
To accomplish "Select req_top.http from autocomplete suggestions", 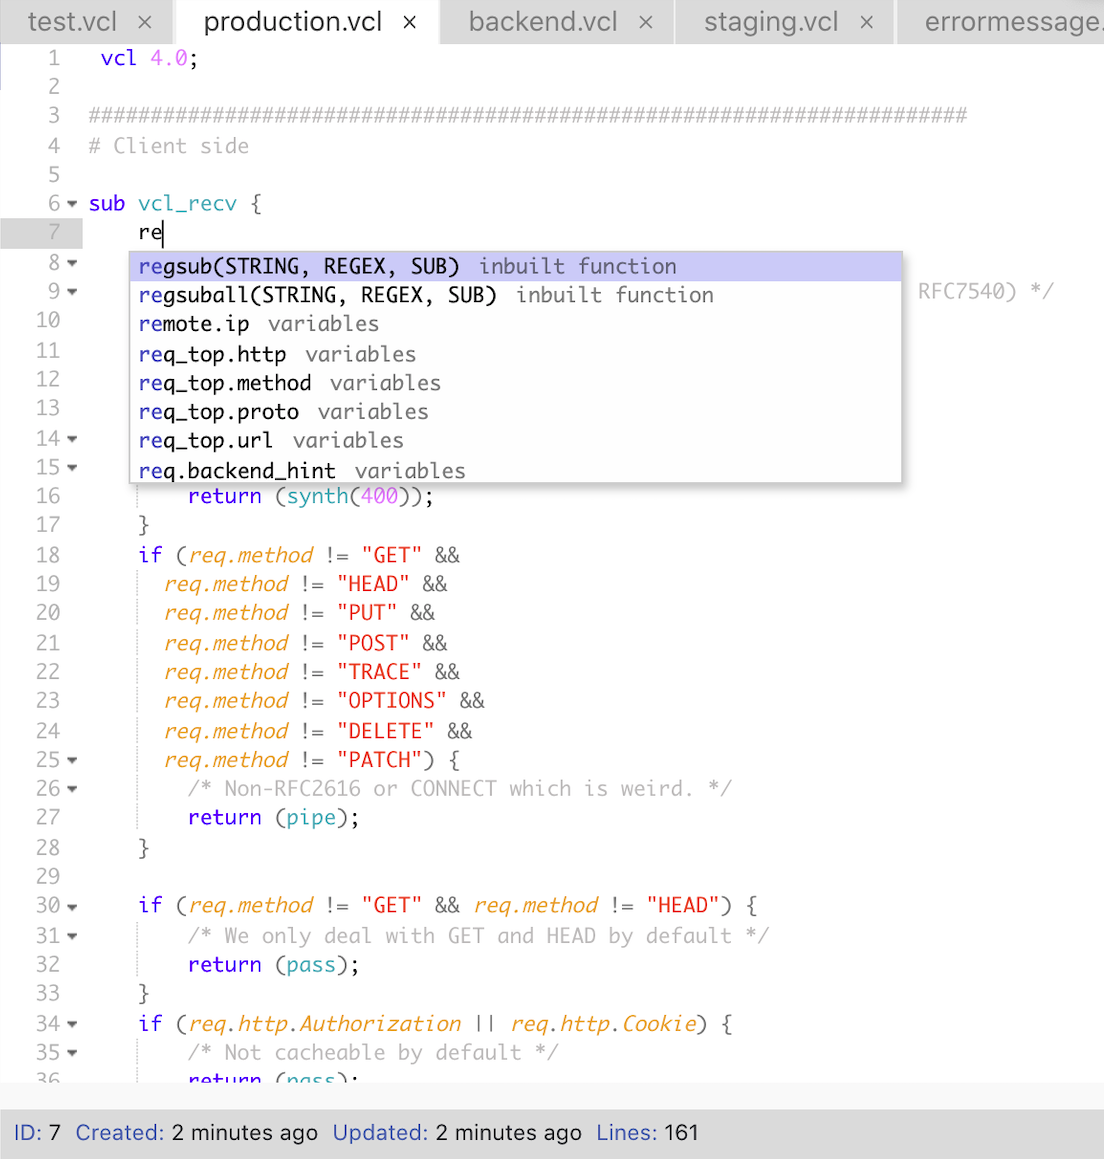I will 245,353.
